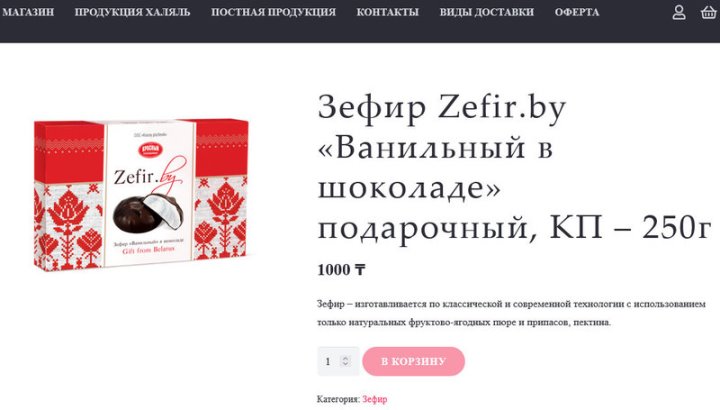Click the chocolate zefir picture on box
Screen dimensions: 720x410
(149, 213)
